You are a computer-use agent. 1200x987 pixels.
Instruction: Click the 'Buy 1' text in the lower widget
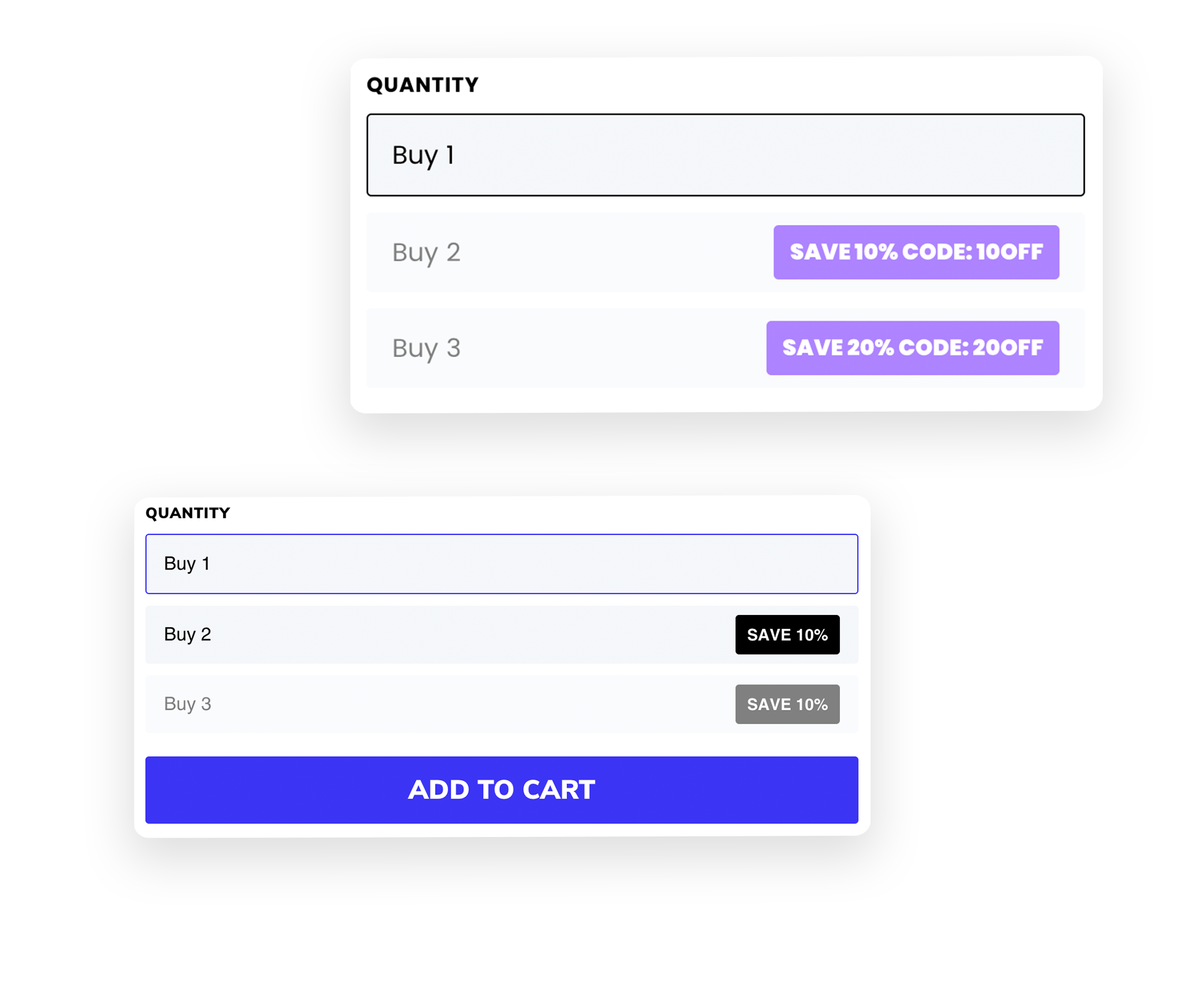pyautogui.click(x=187, y=564)
